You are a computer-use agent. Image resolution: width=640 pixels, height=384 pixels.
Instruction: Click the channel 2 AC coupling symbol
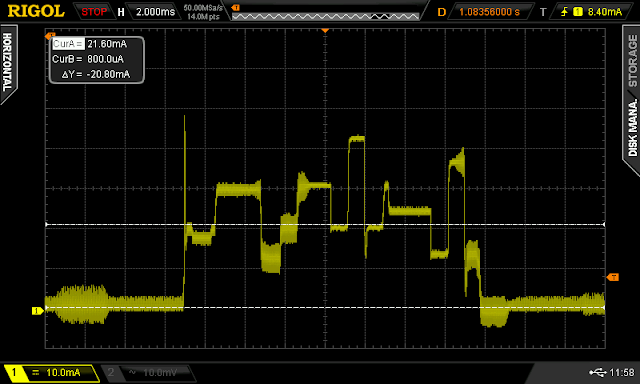click(x=132, y=372)
